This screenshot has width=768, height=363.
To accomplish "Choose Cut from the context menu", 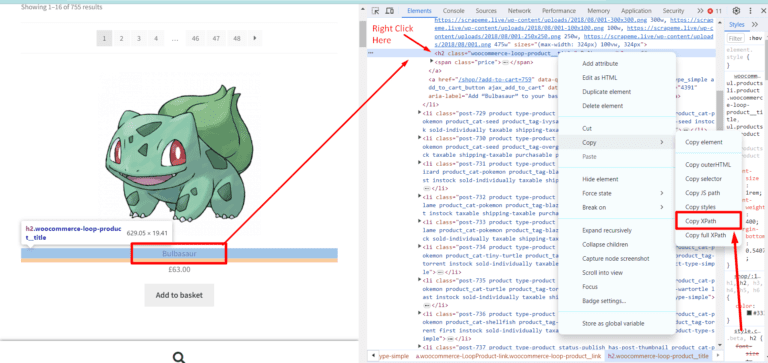I will [x=587, y=128].
